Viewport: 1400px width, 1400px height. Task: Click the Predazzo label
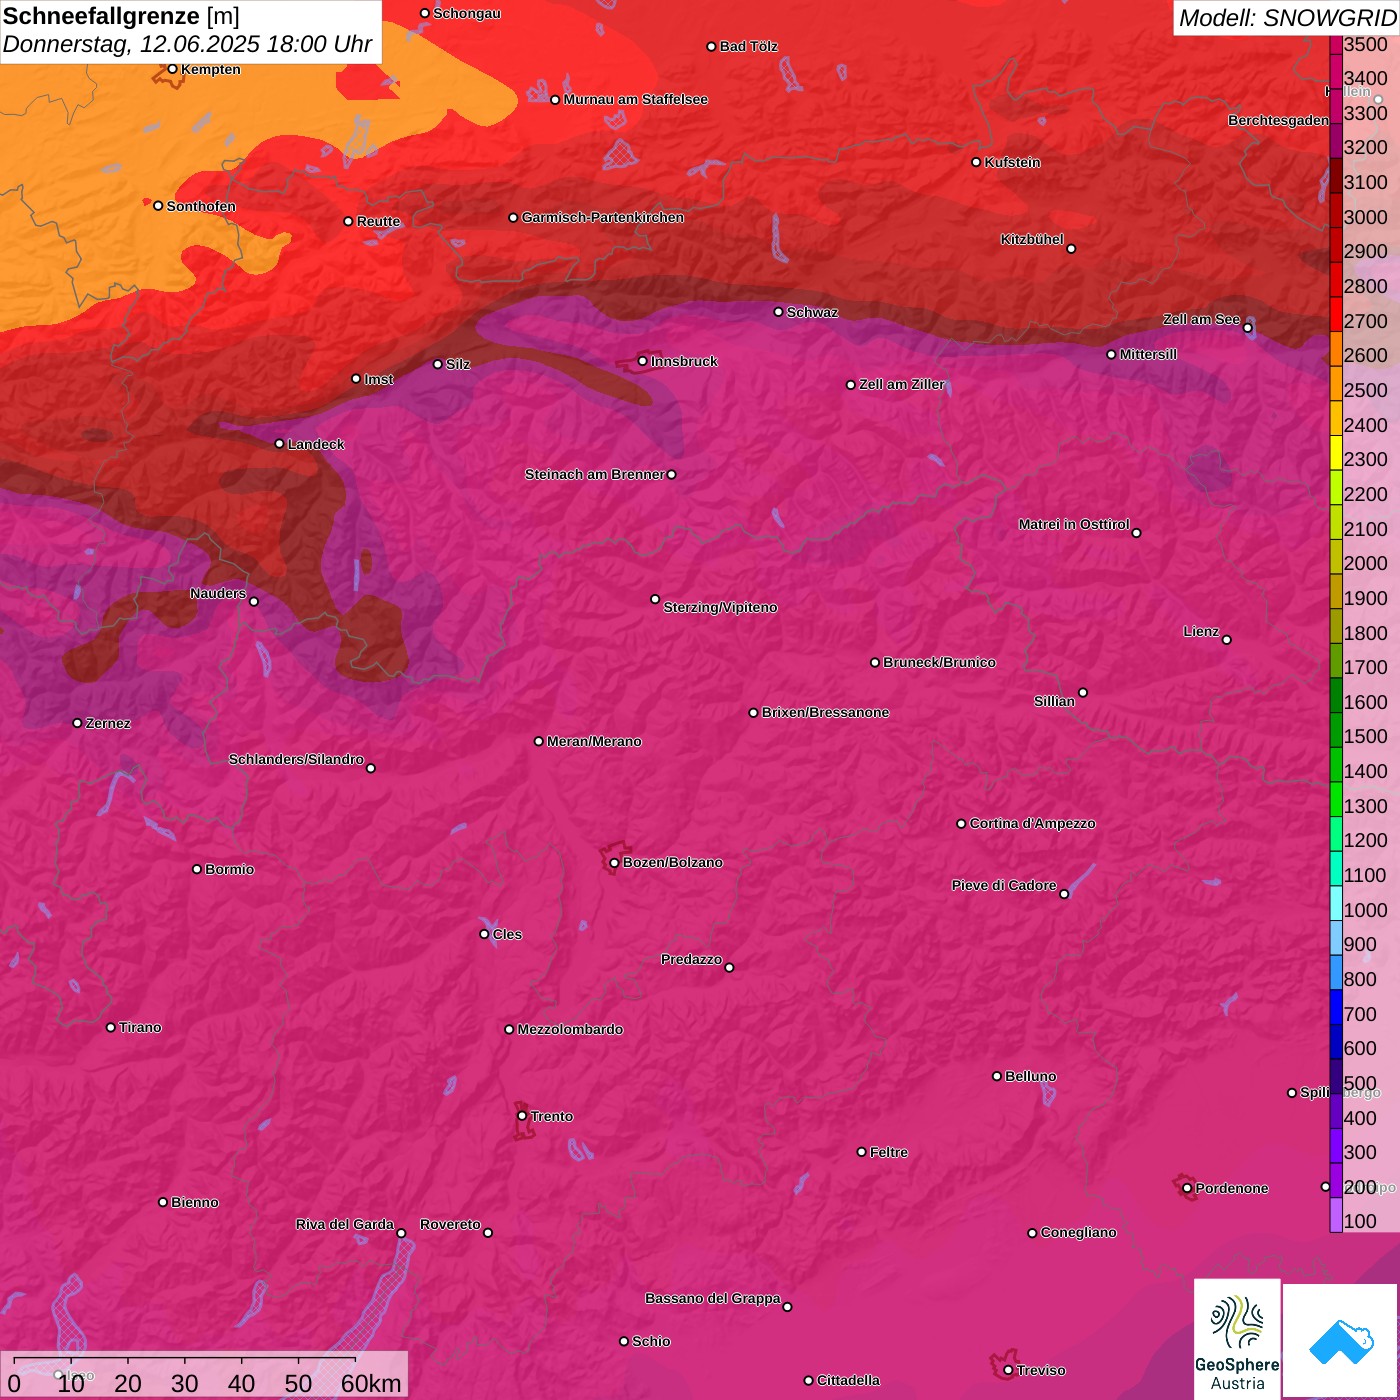691,959
